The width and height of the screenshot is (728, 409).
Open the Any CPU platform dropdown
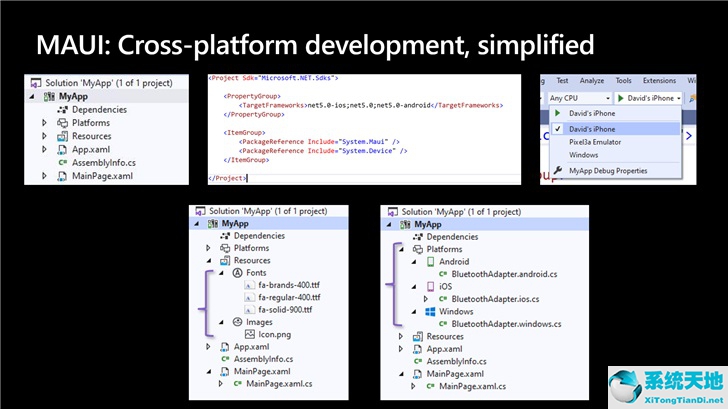579,98
